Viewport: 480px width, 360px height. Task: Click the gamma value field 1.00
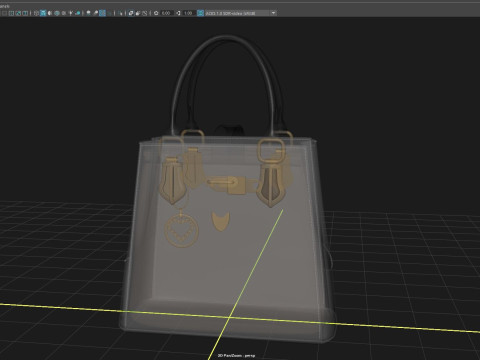click(x=189, y=13)
